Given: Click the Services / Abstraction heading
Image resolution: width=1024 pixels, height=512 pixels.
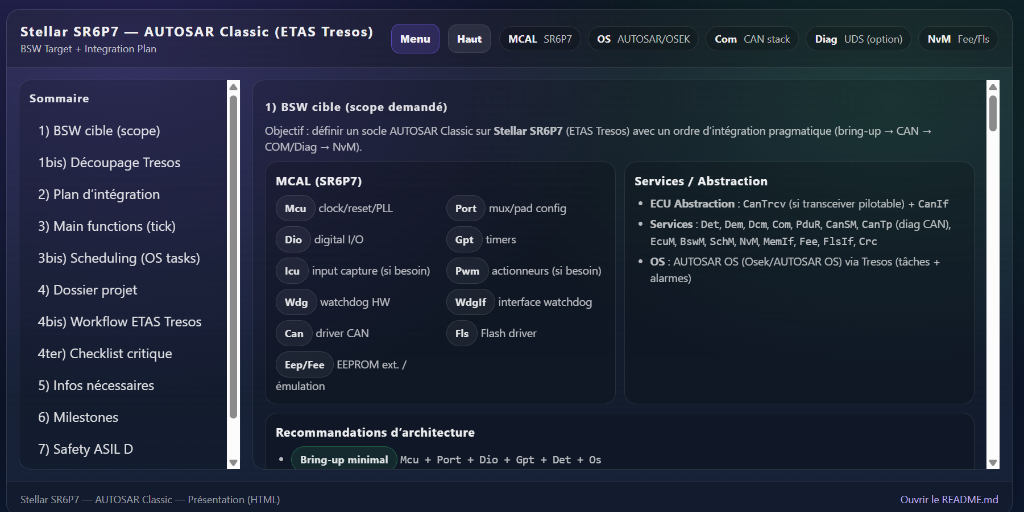Looking at the screenshot, I should (x=701, y=182).
